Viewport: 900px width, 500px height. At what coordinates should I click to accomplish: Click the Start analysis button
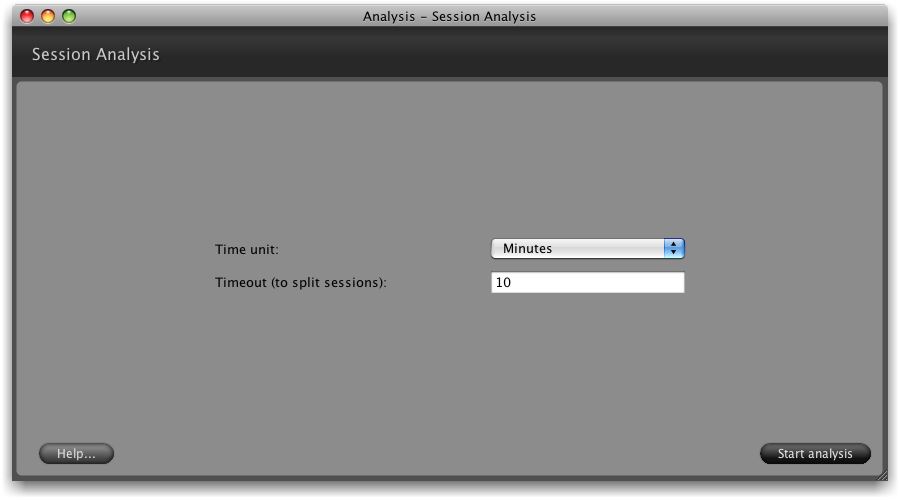point(815,454)
